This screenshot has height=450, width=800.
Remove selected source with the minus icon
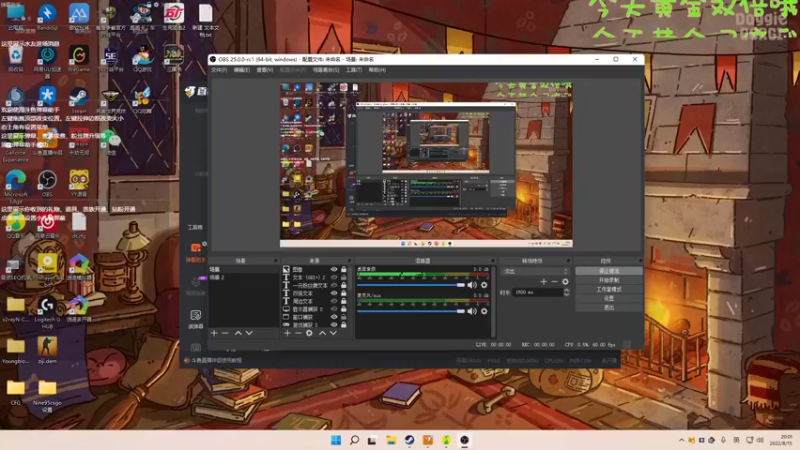pos(298,333)
